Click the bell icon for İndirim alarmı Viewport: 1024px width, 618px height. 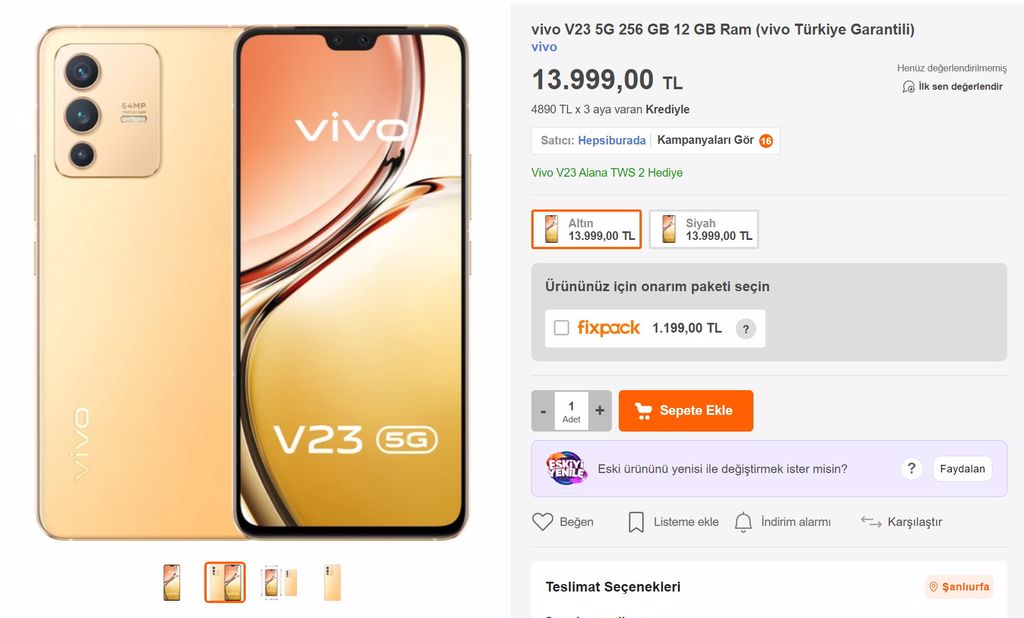point(743,522)
